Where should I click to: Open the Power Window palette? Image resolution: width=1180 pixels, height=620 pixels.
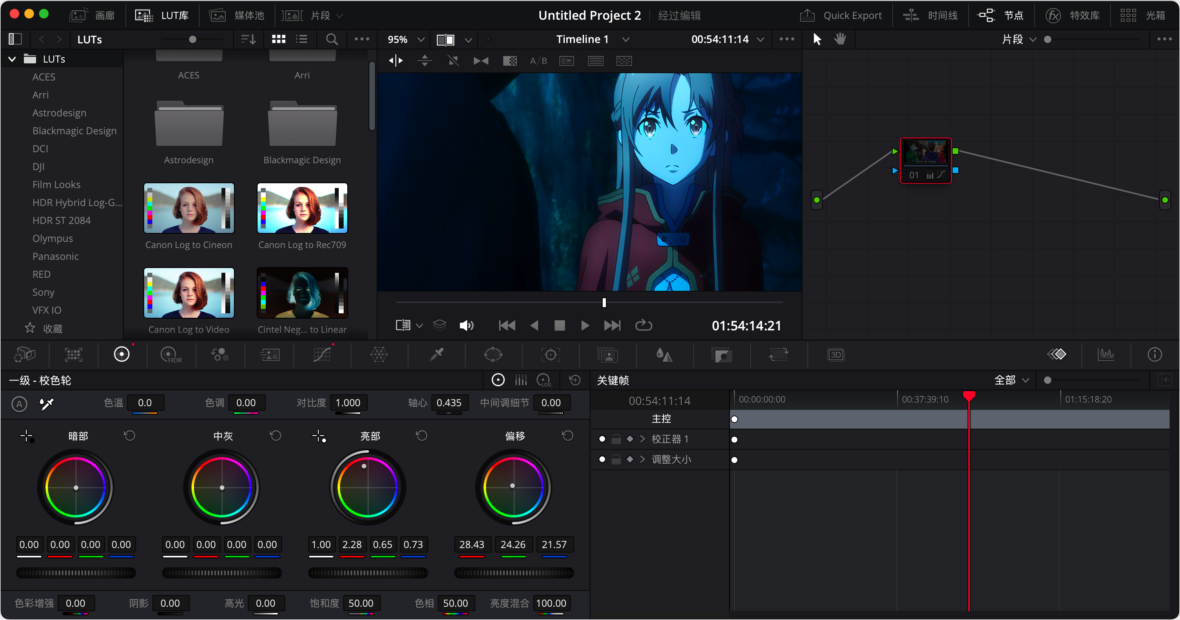click(x=494, y=355)
